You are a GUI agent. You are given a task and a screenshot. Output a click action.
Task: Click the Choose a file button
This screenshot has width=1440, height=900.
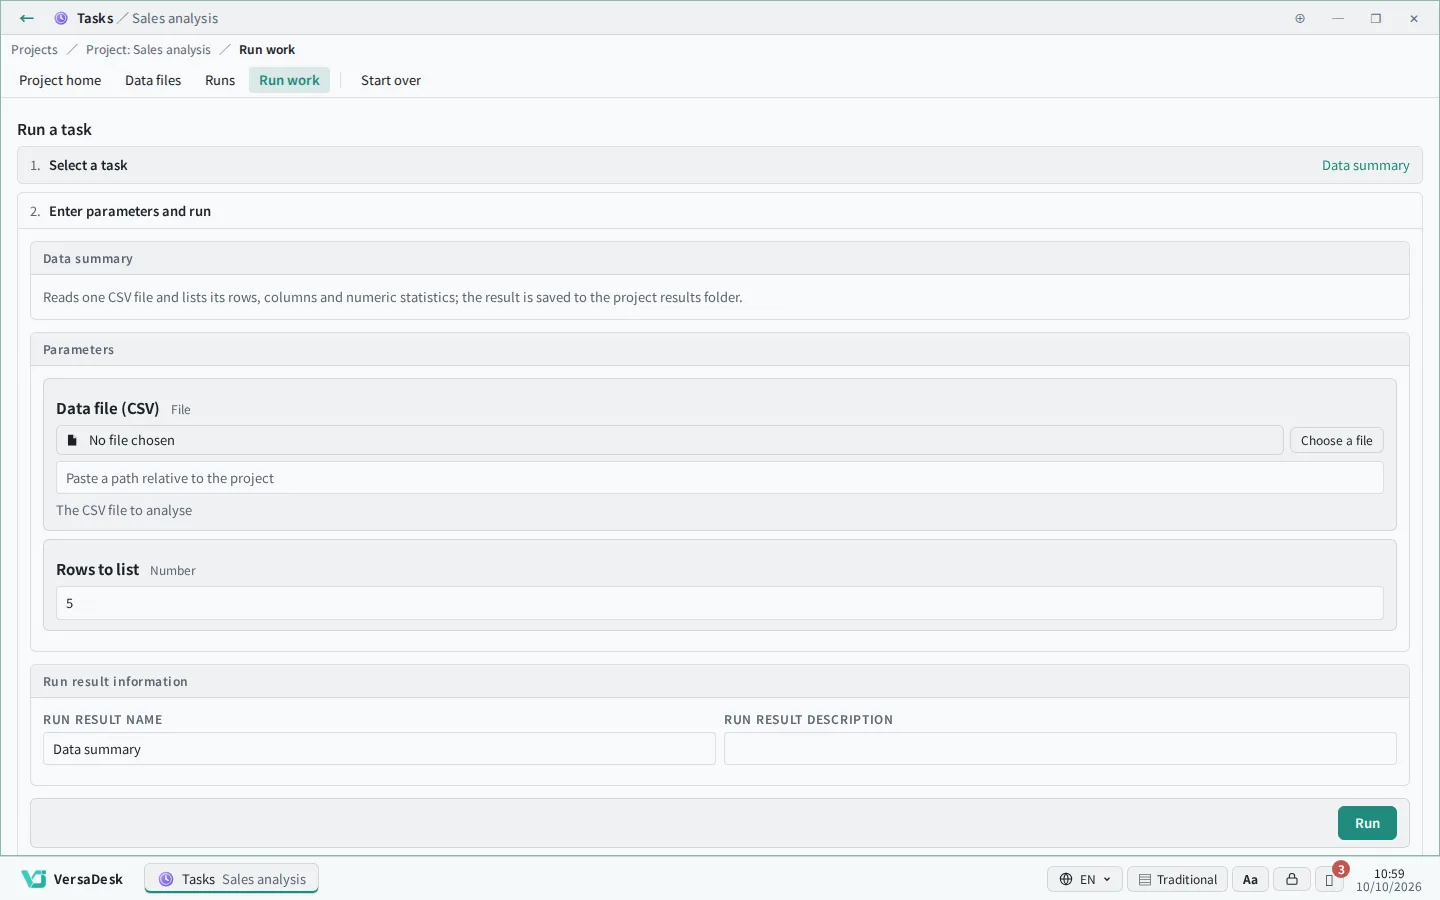click(x=1336, y=440)
